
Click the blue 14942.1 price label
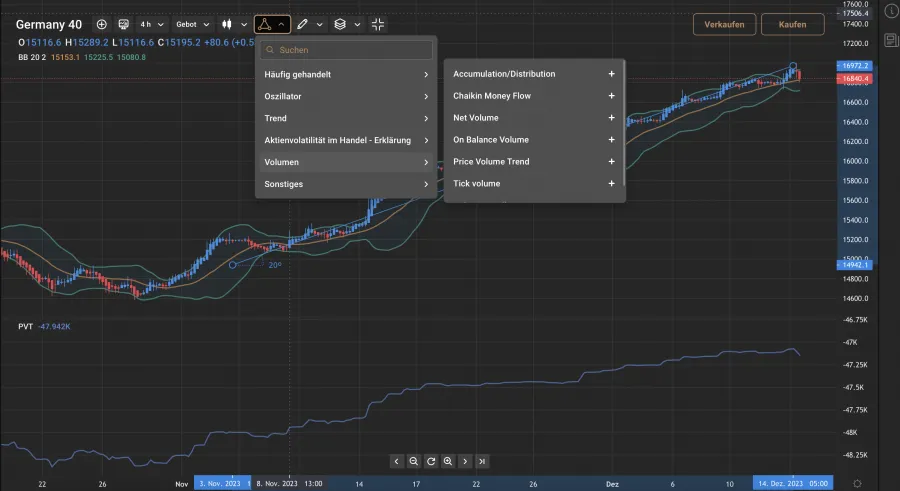(x=855, y=265)
